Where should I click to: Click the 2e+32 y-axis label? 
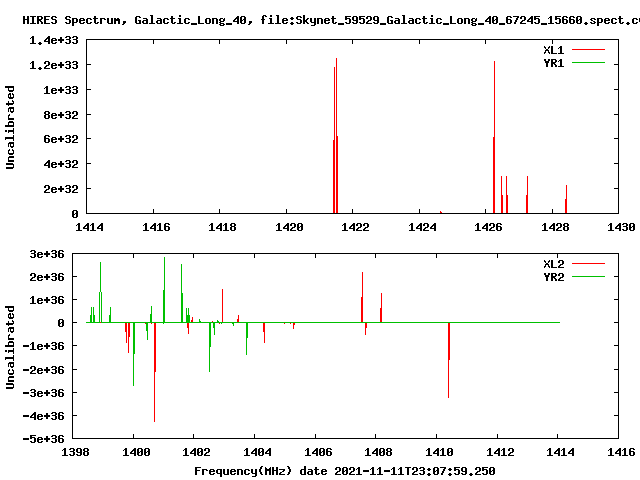tap(60, 189)
